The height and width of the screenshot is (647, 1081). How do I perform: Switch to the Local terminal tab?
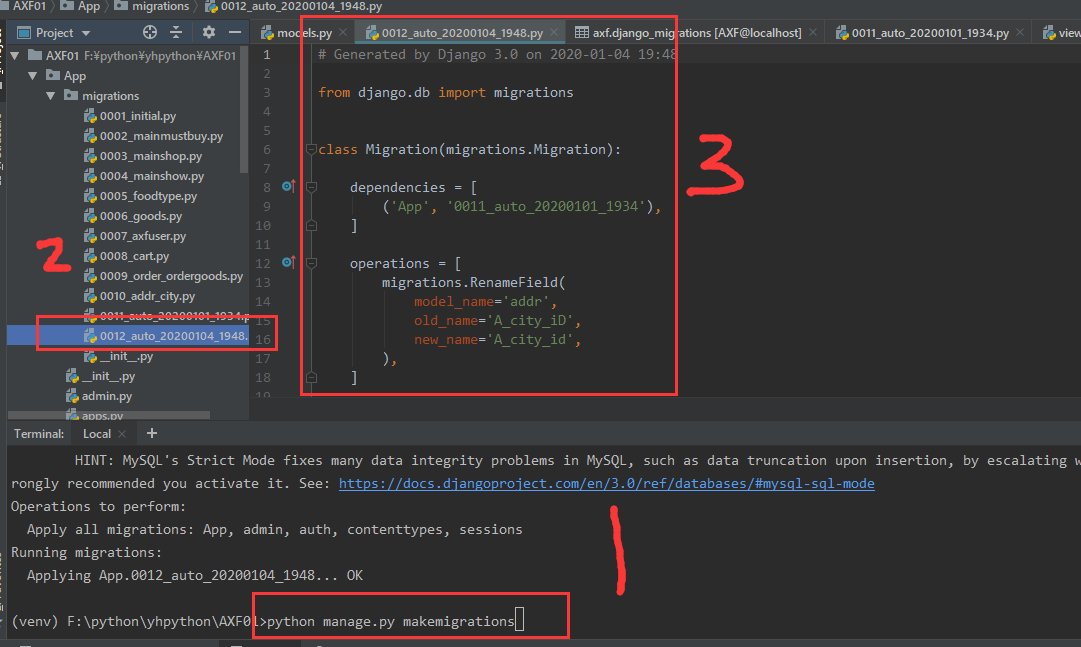pos(97,433)
